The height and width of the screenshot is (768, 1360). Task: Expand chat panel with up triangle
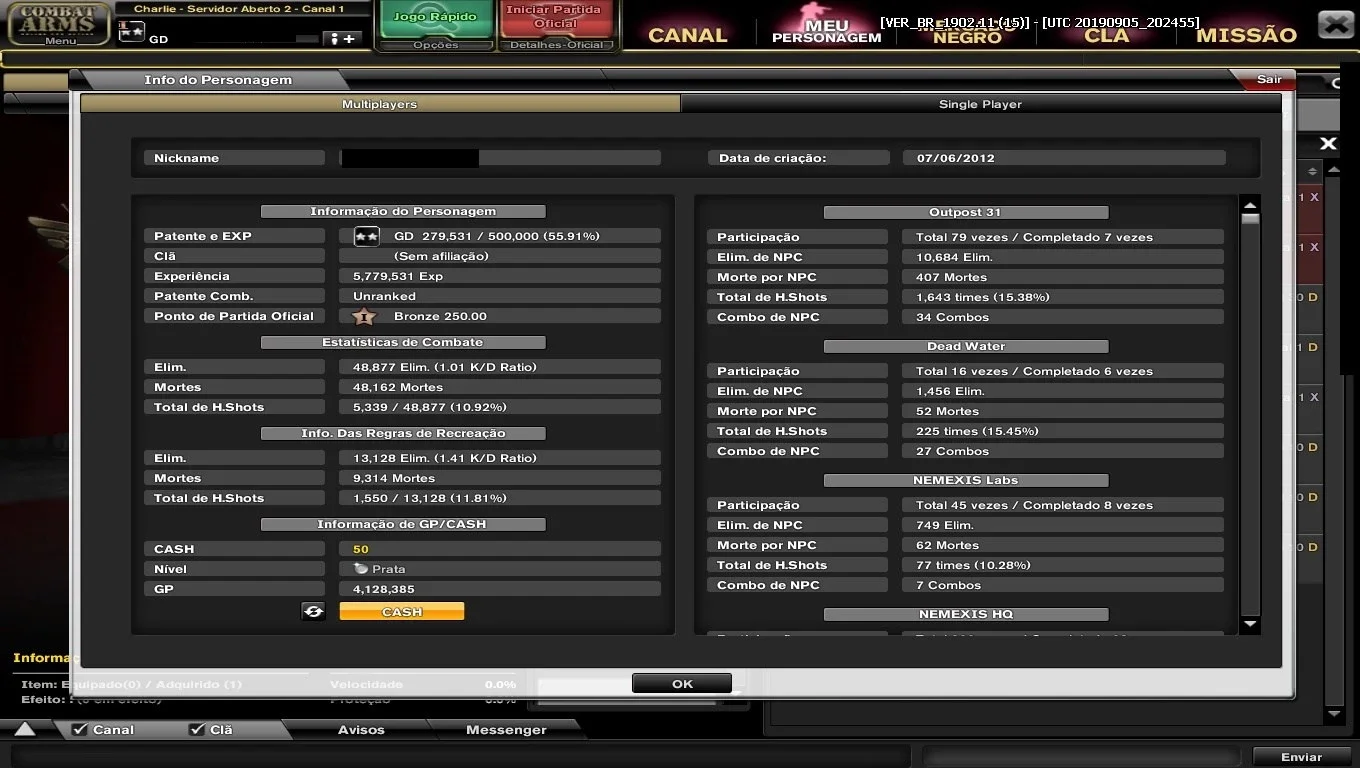tap(25, 729)
